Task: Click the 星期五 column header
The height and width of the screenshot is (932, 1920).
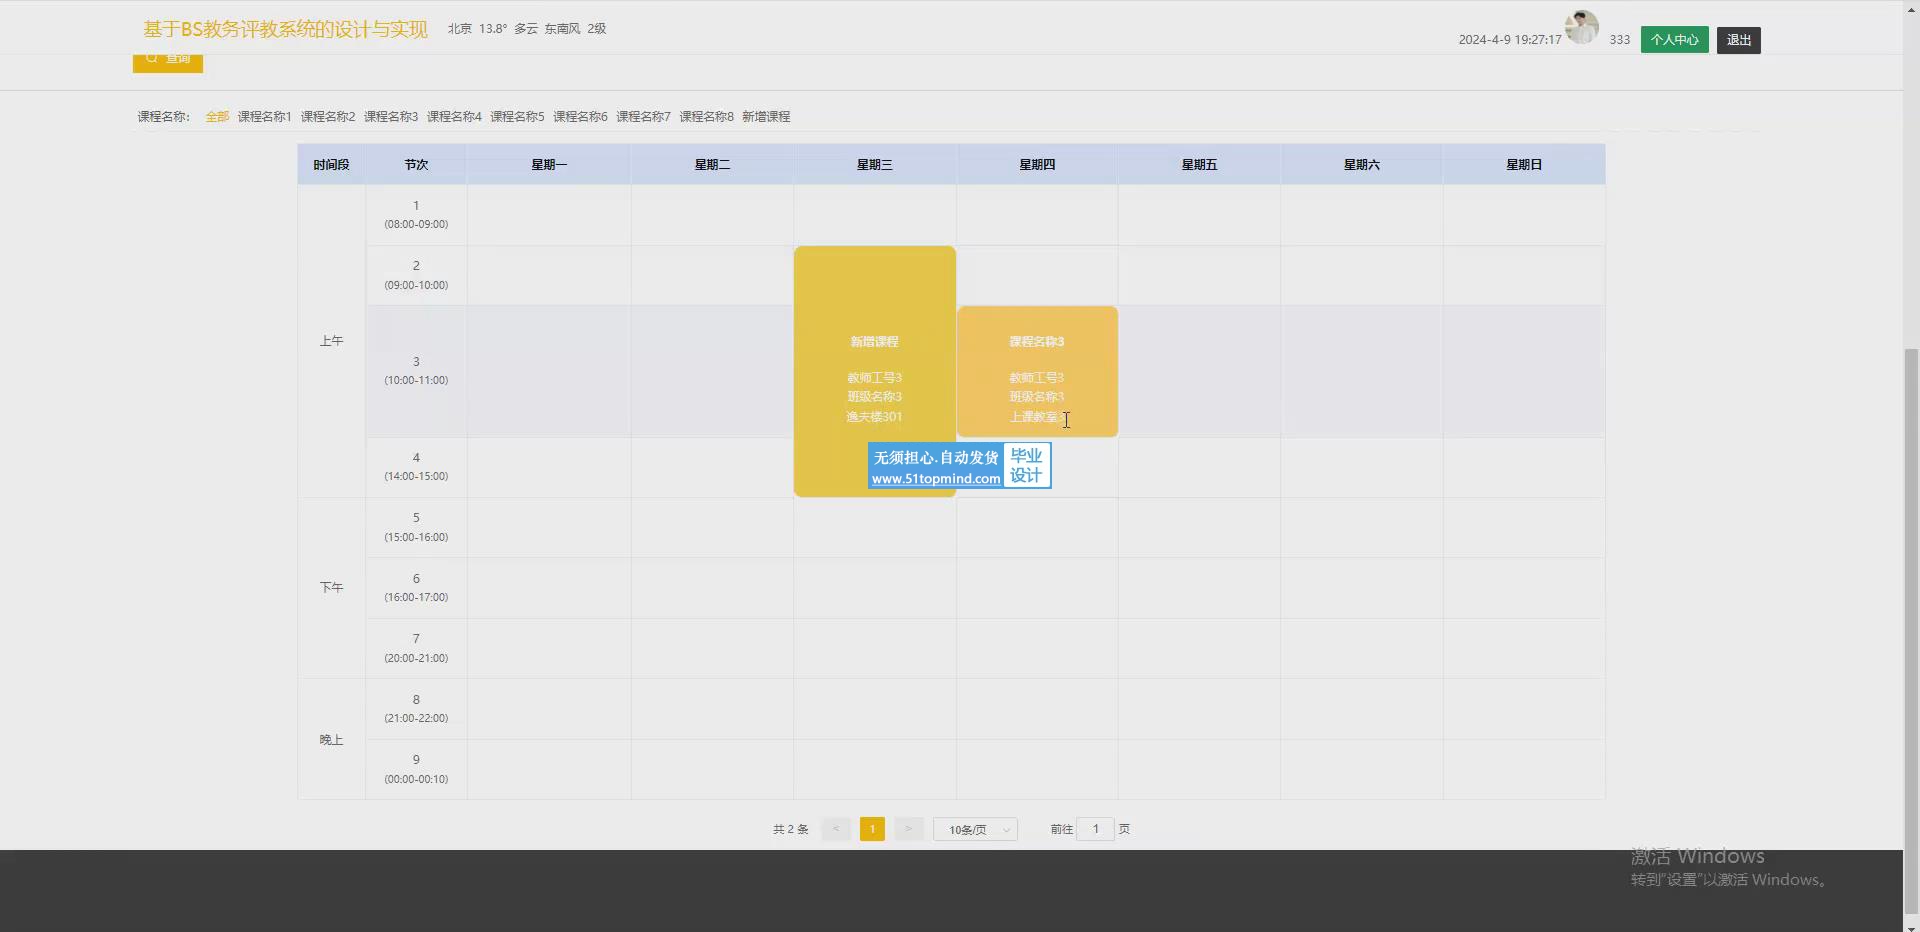Action: coord(1199,165)
